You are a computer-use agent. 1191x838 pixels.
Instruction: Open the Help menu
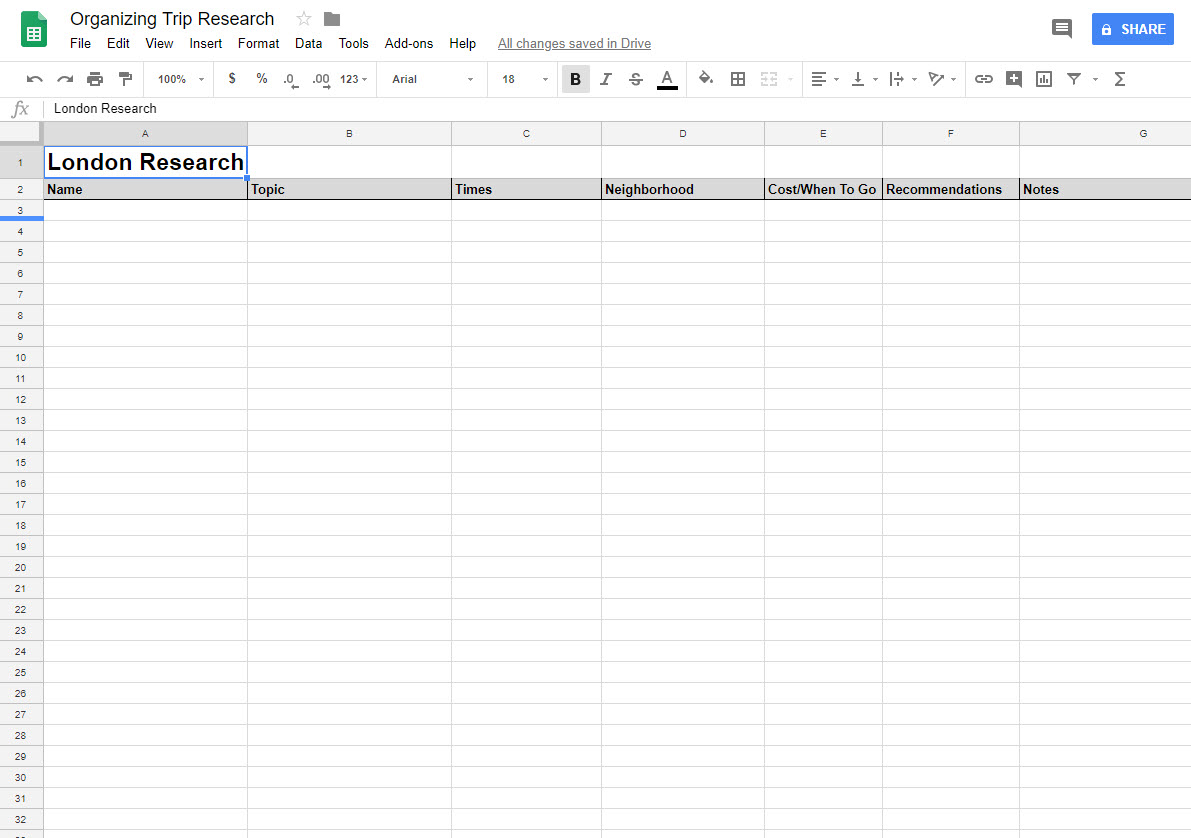(463, 43)
